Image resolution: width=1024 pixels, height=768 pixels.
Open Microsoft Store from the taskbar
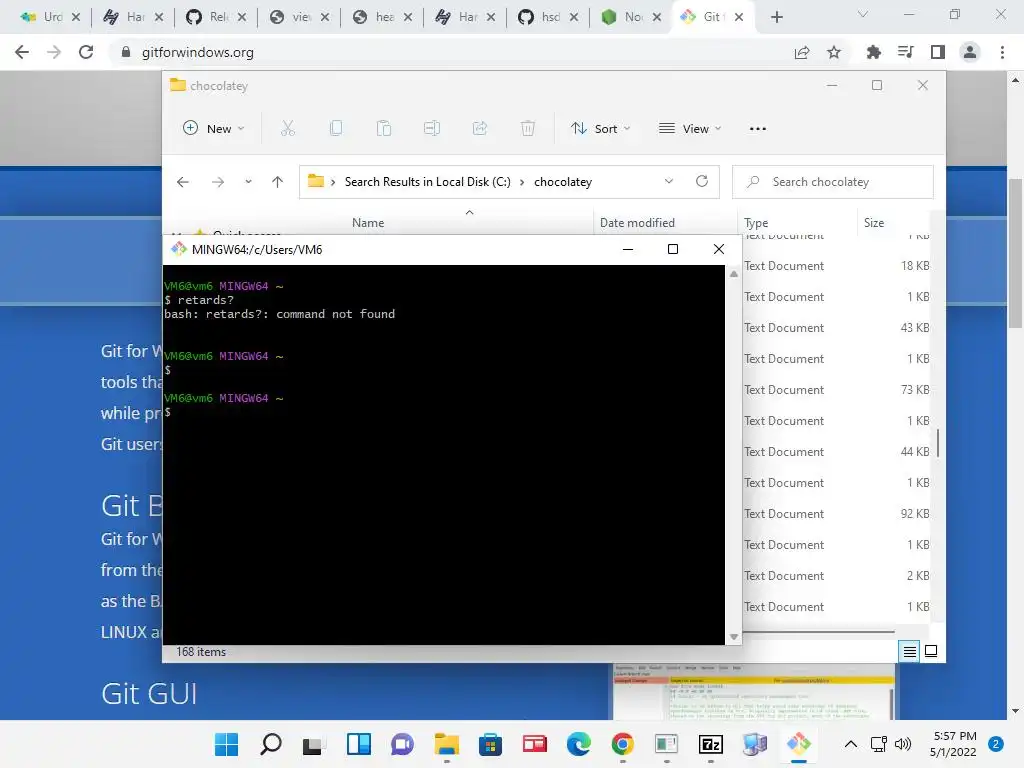point(490,744)
